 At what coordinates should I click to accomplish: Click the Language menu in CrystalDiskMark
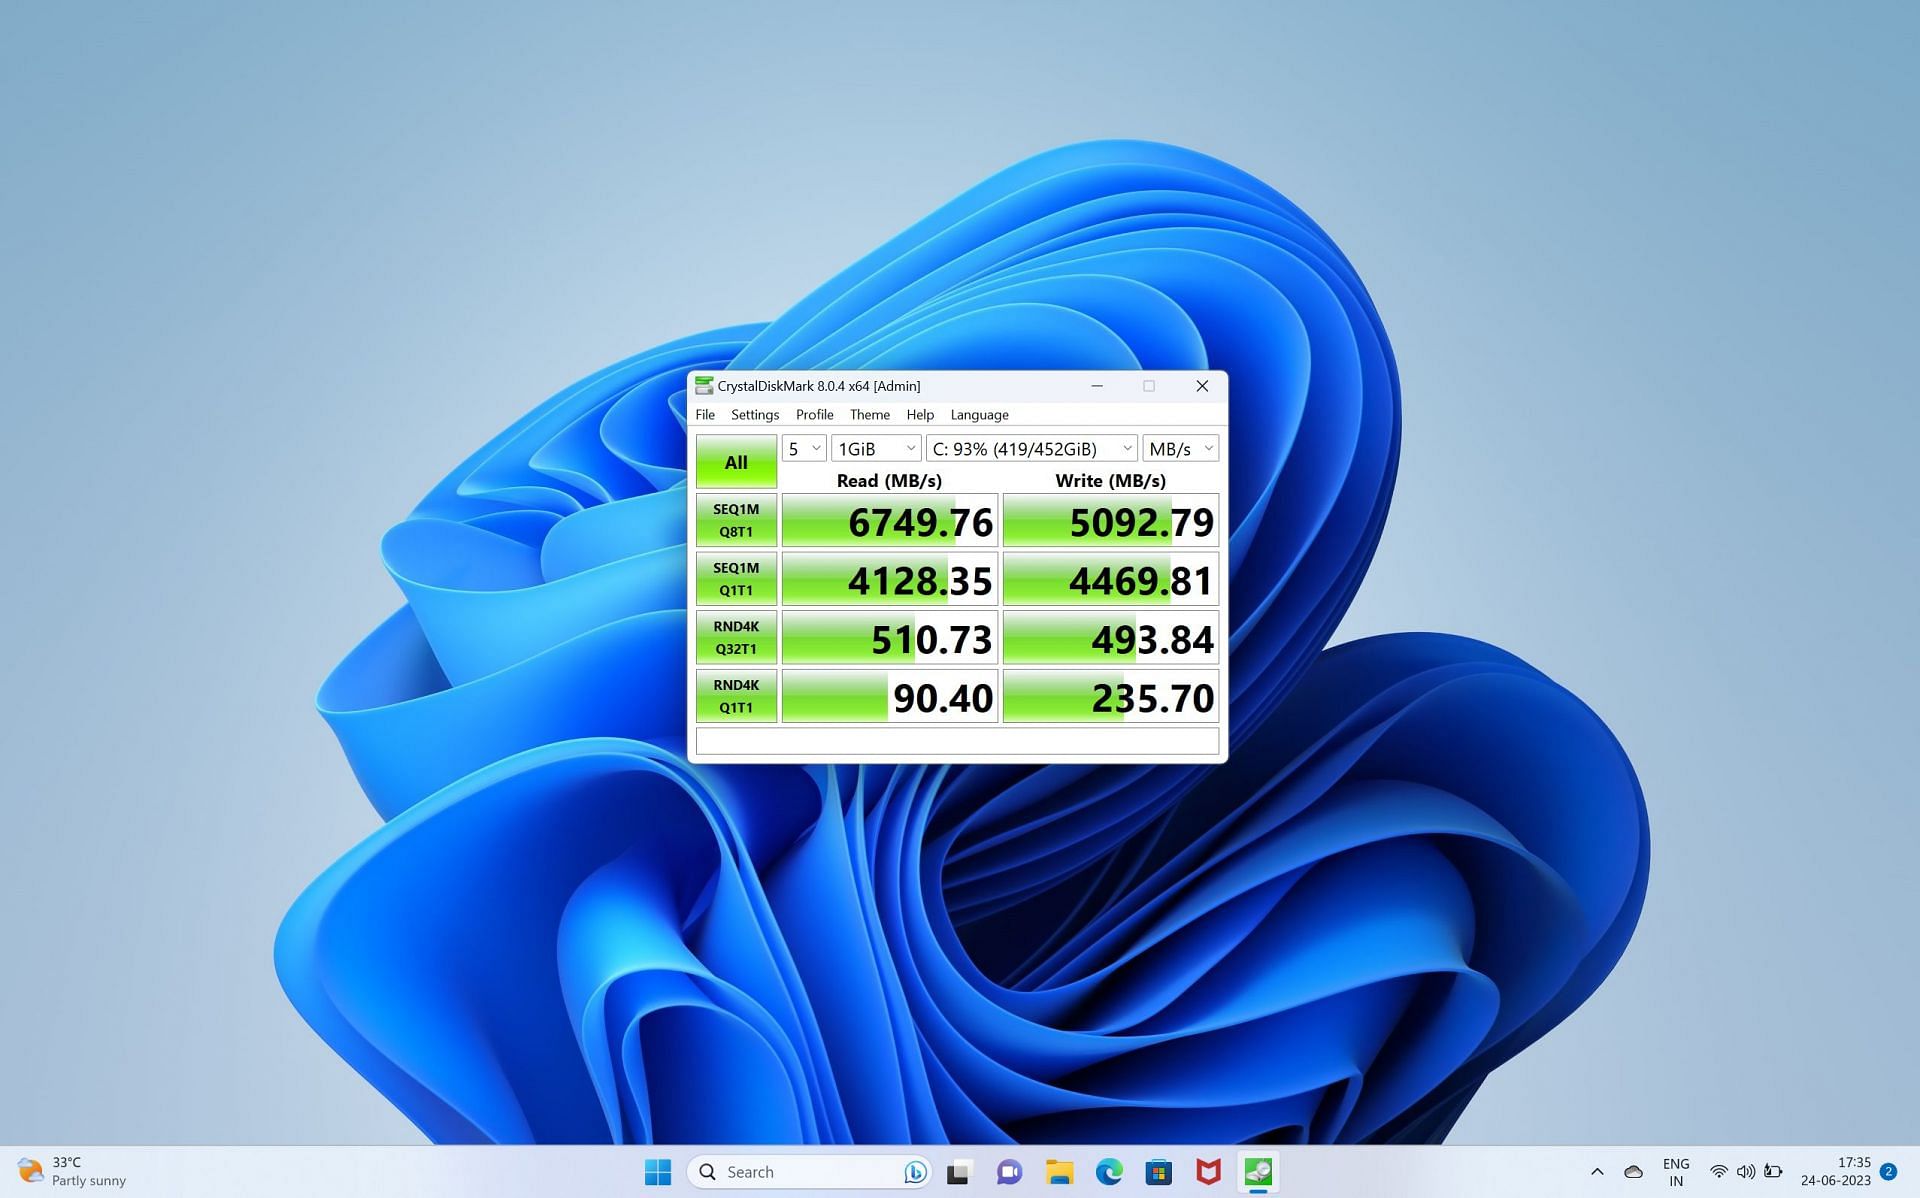click(979, 414)
